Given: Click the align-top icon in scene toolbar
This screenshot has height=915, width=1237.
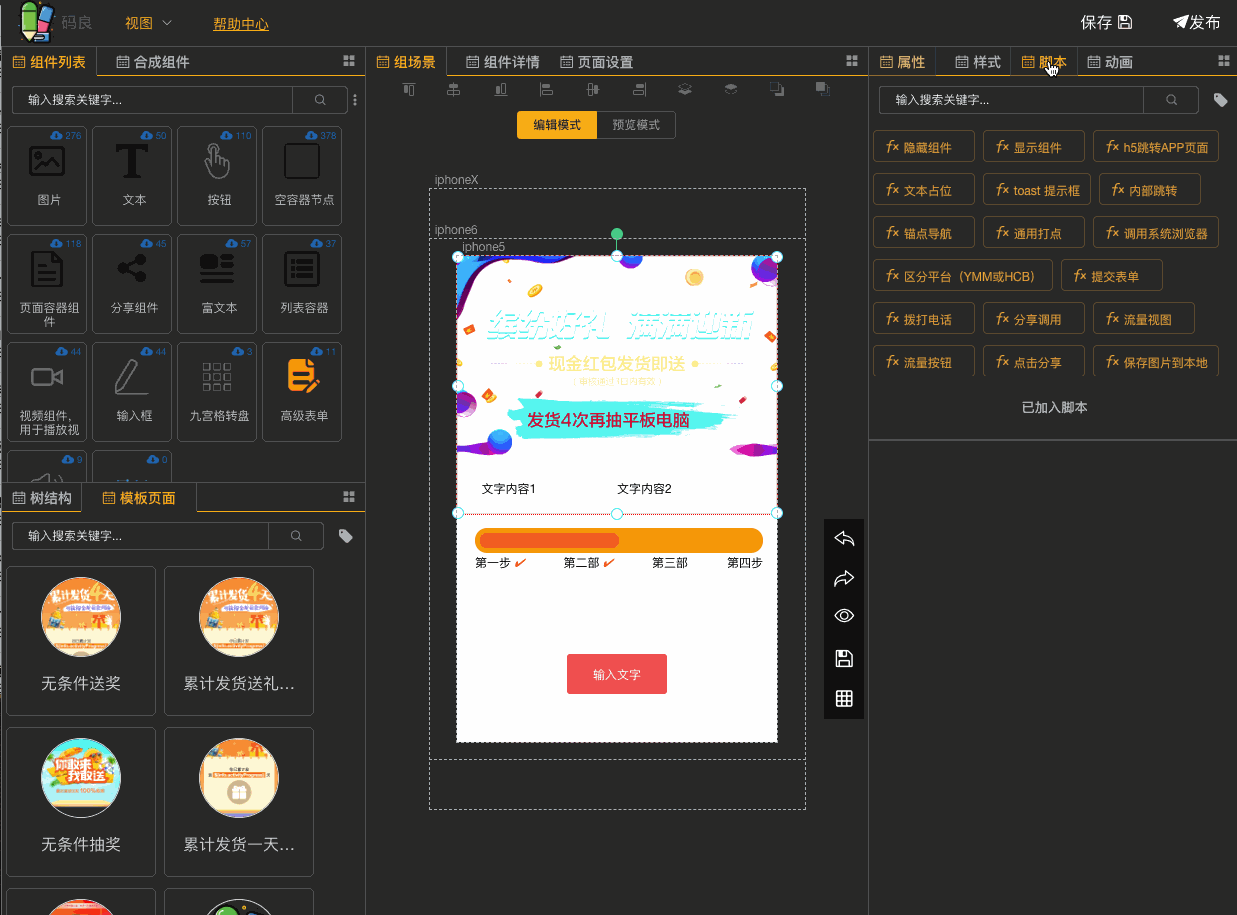Looking at the screenshot, I should (x=408, y=89).
